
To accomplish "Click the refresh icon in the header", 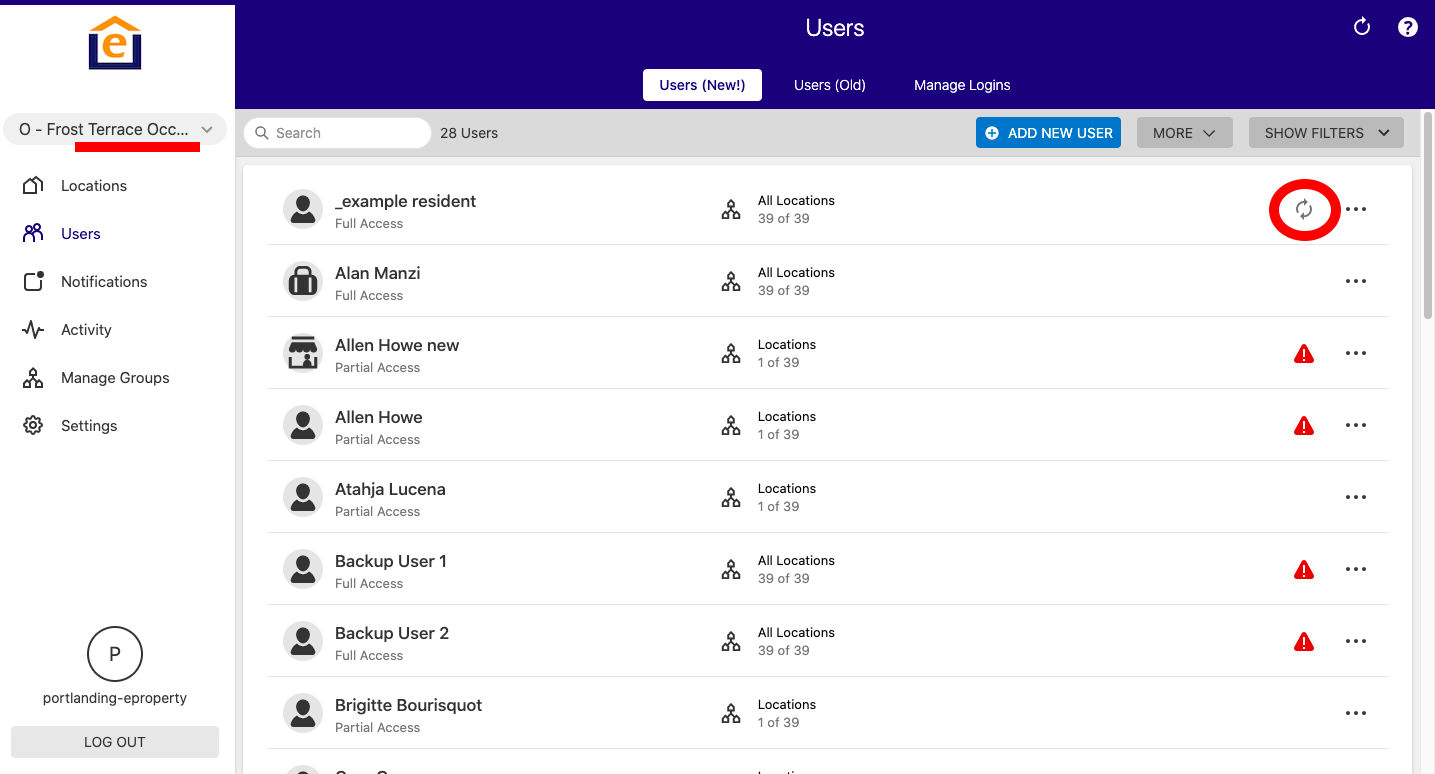I will tap(1362, 27).
